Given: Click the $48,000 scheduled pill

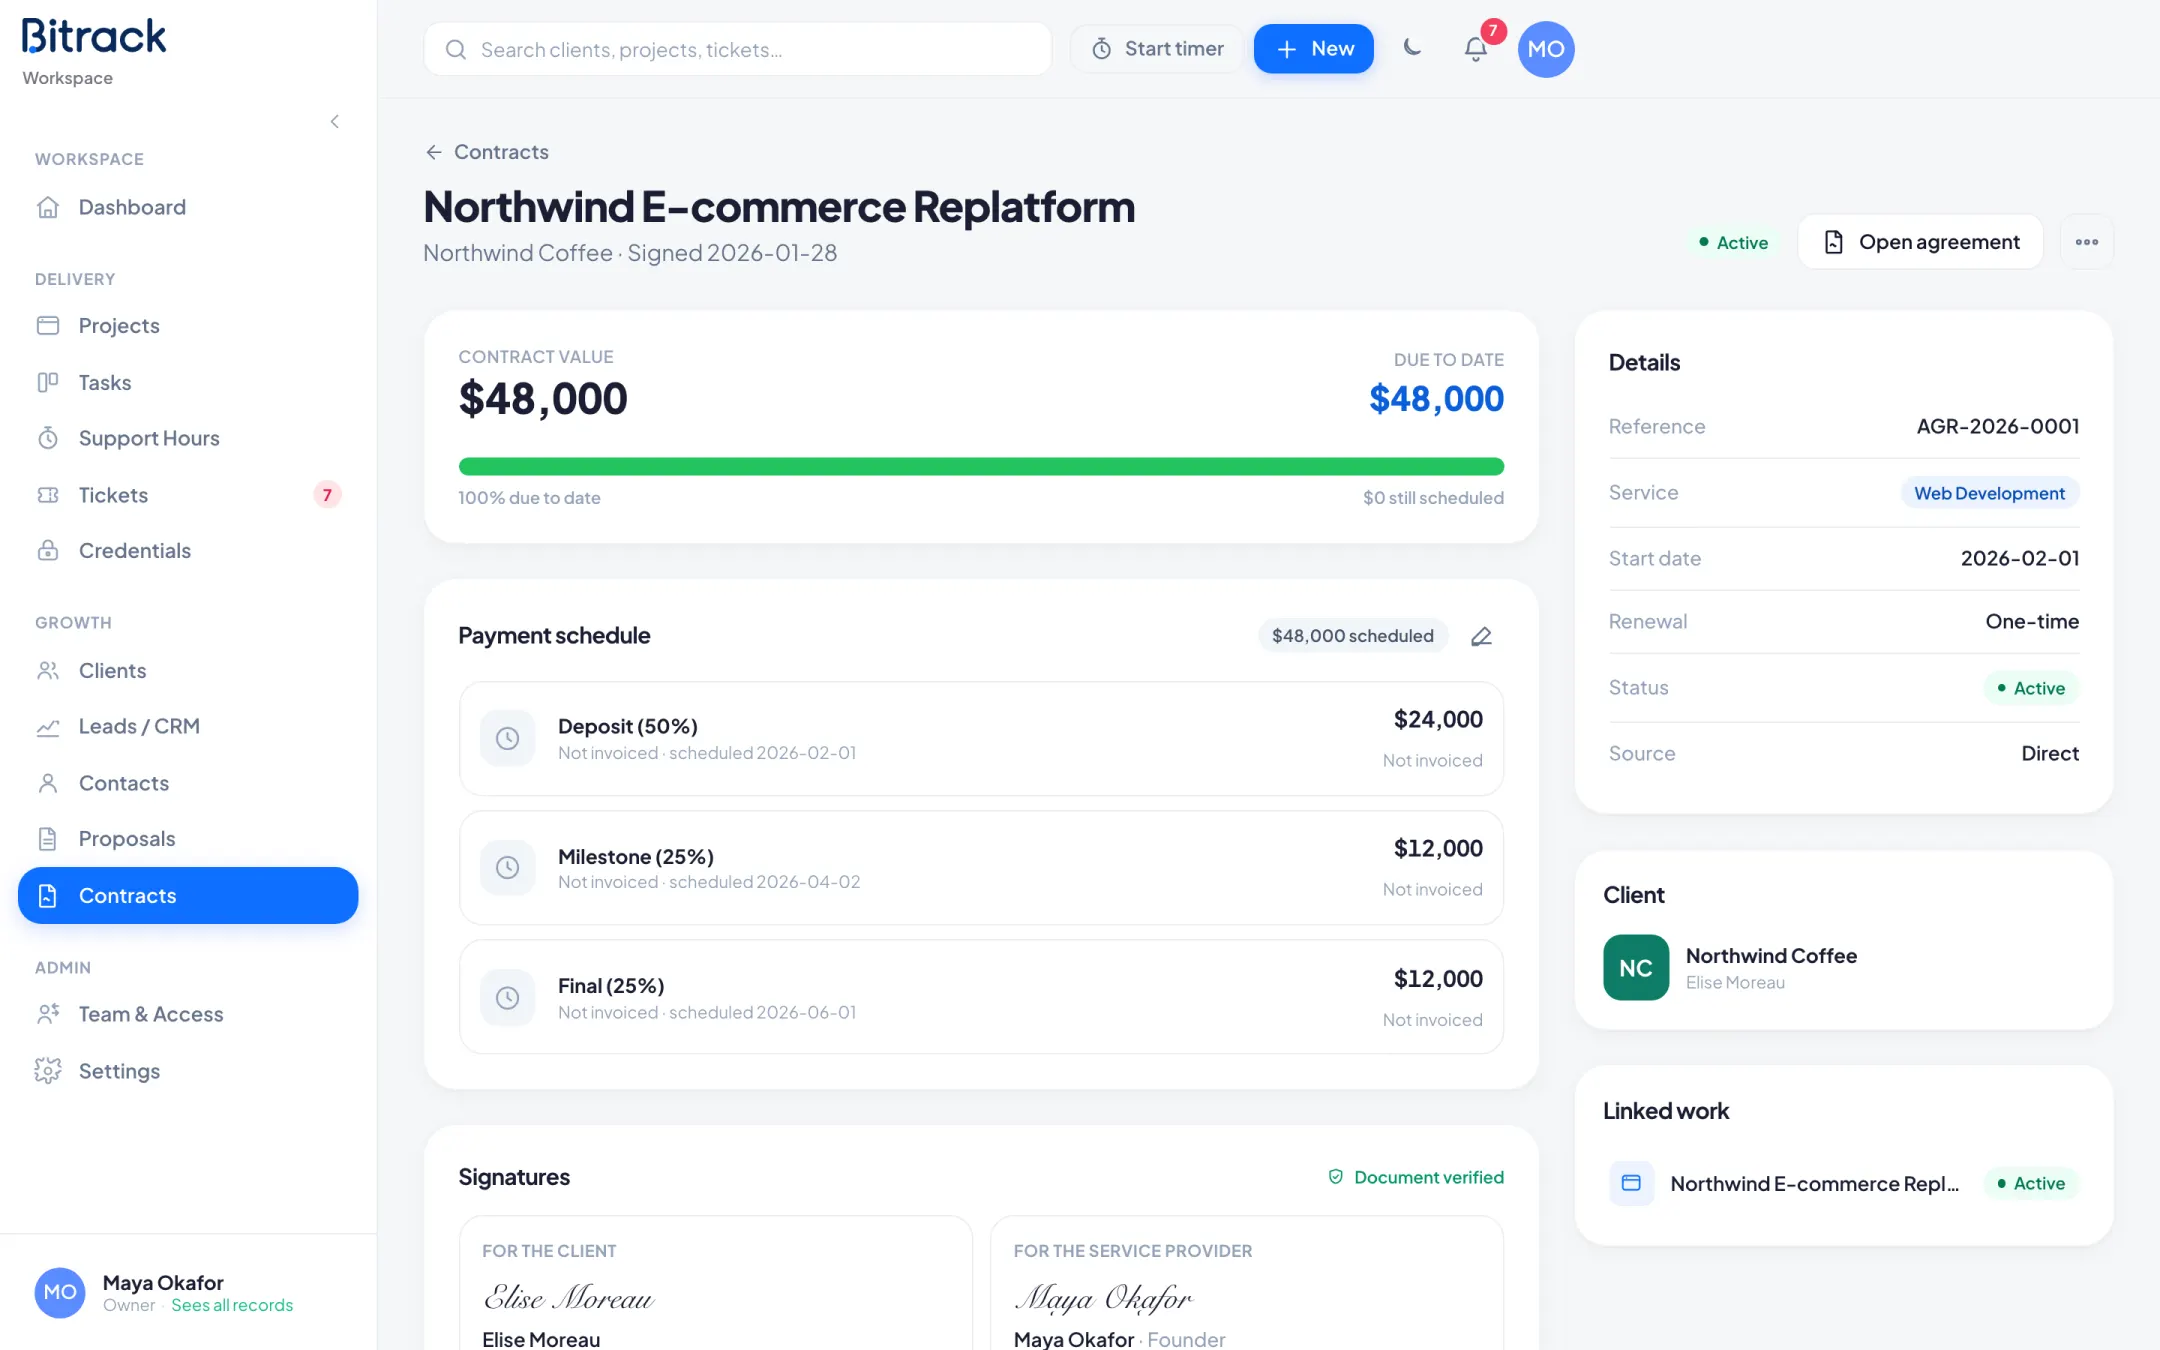Looking at the screenshot, I should click(x=1352, y=636).
